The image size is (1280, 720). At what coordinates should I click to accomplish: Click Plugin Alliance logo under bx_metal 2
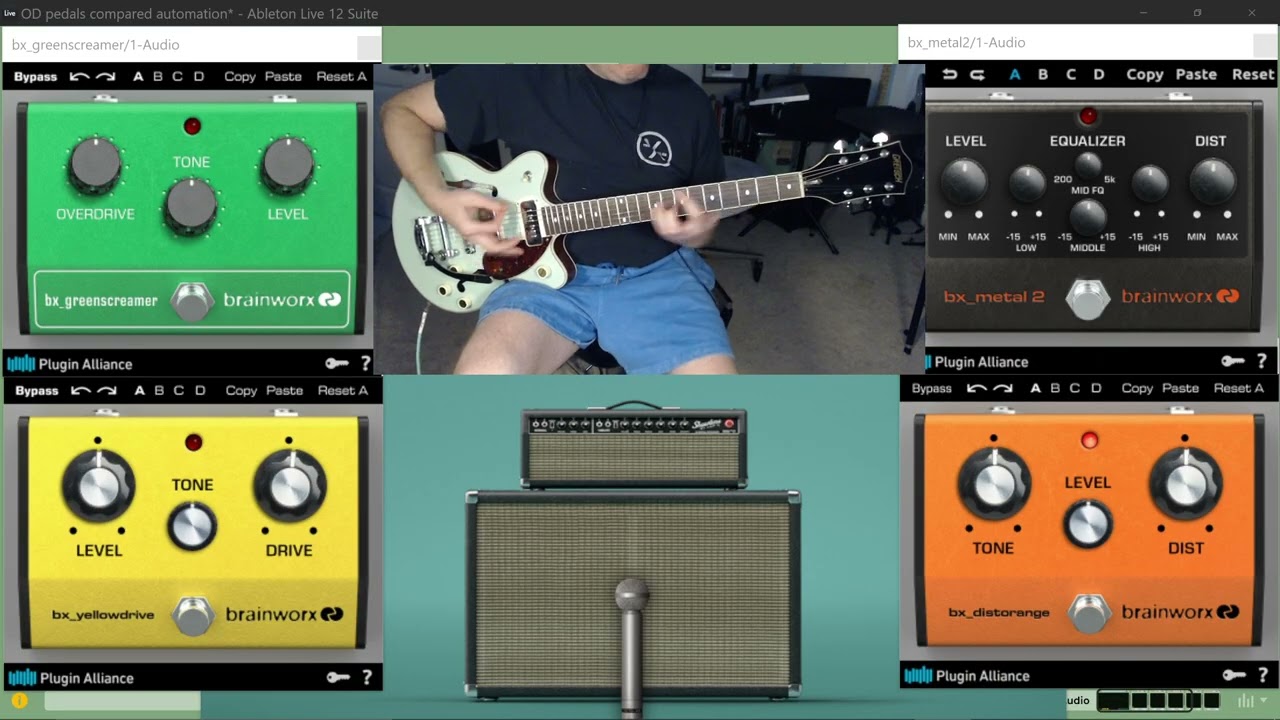click(x=977, y=362)
